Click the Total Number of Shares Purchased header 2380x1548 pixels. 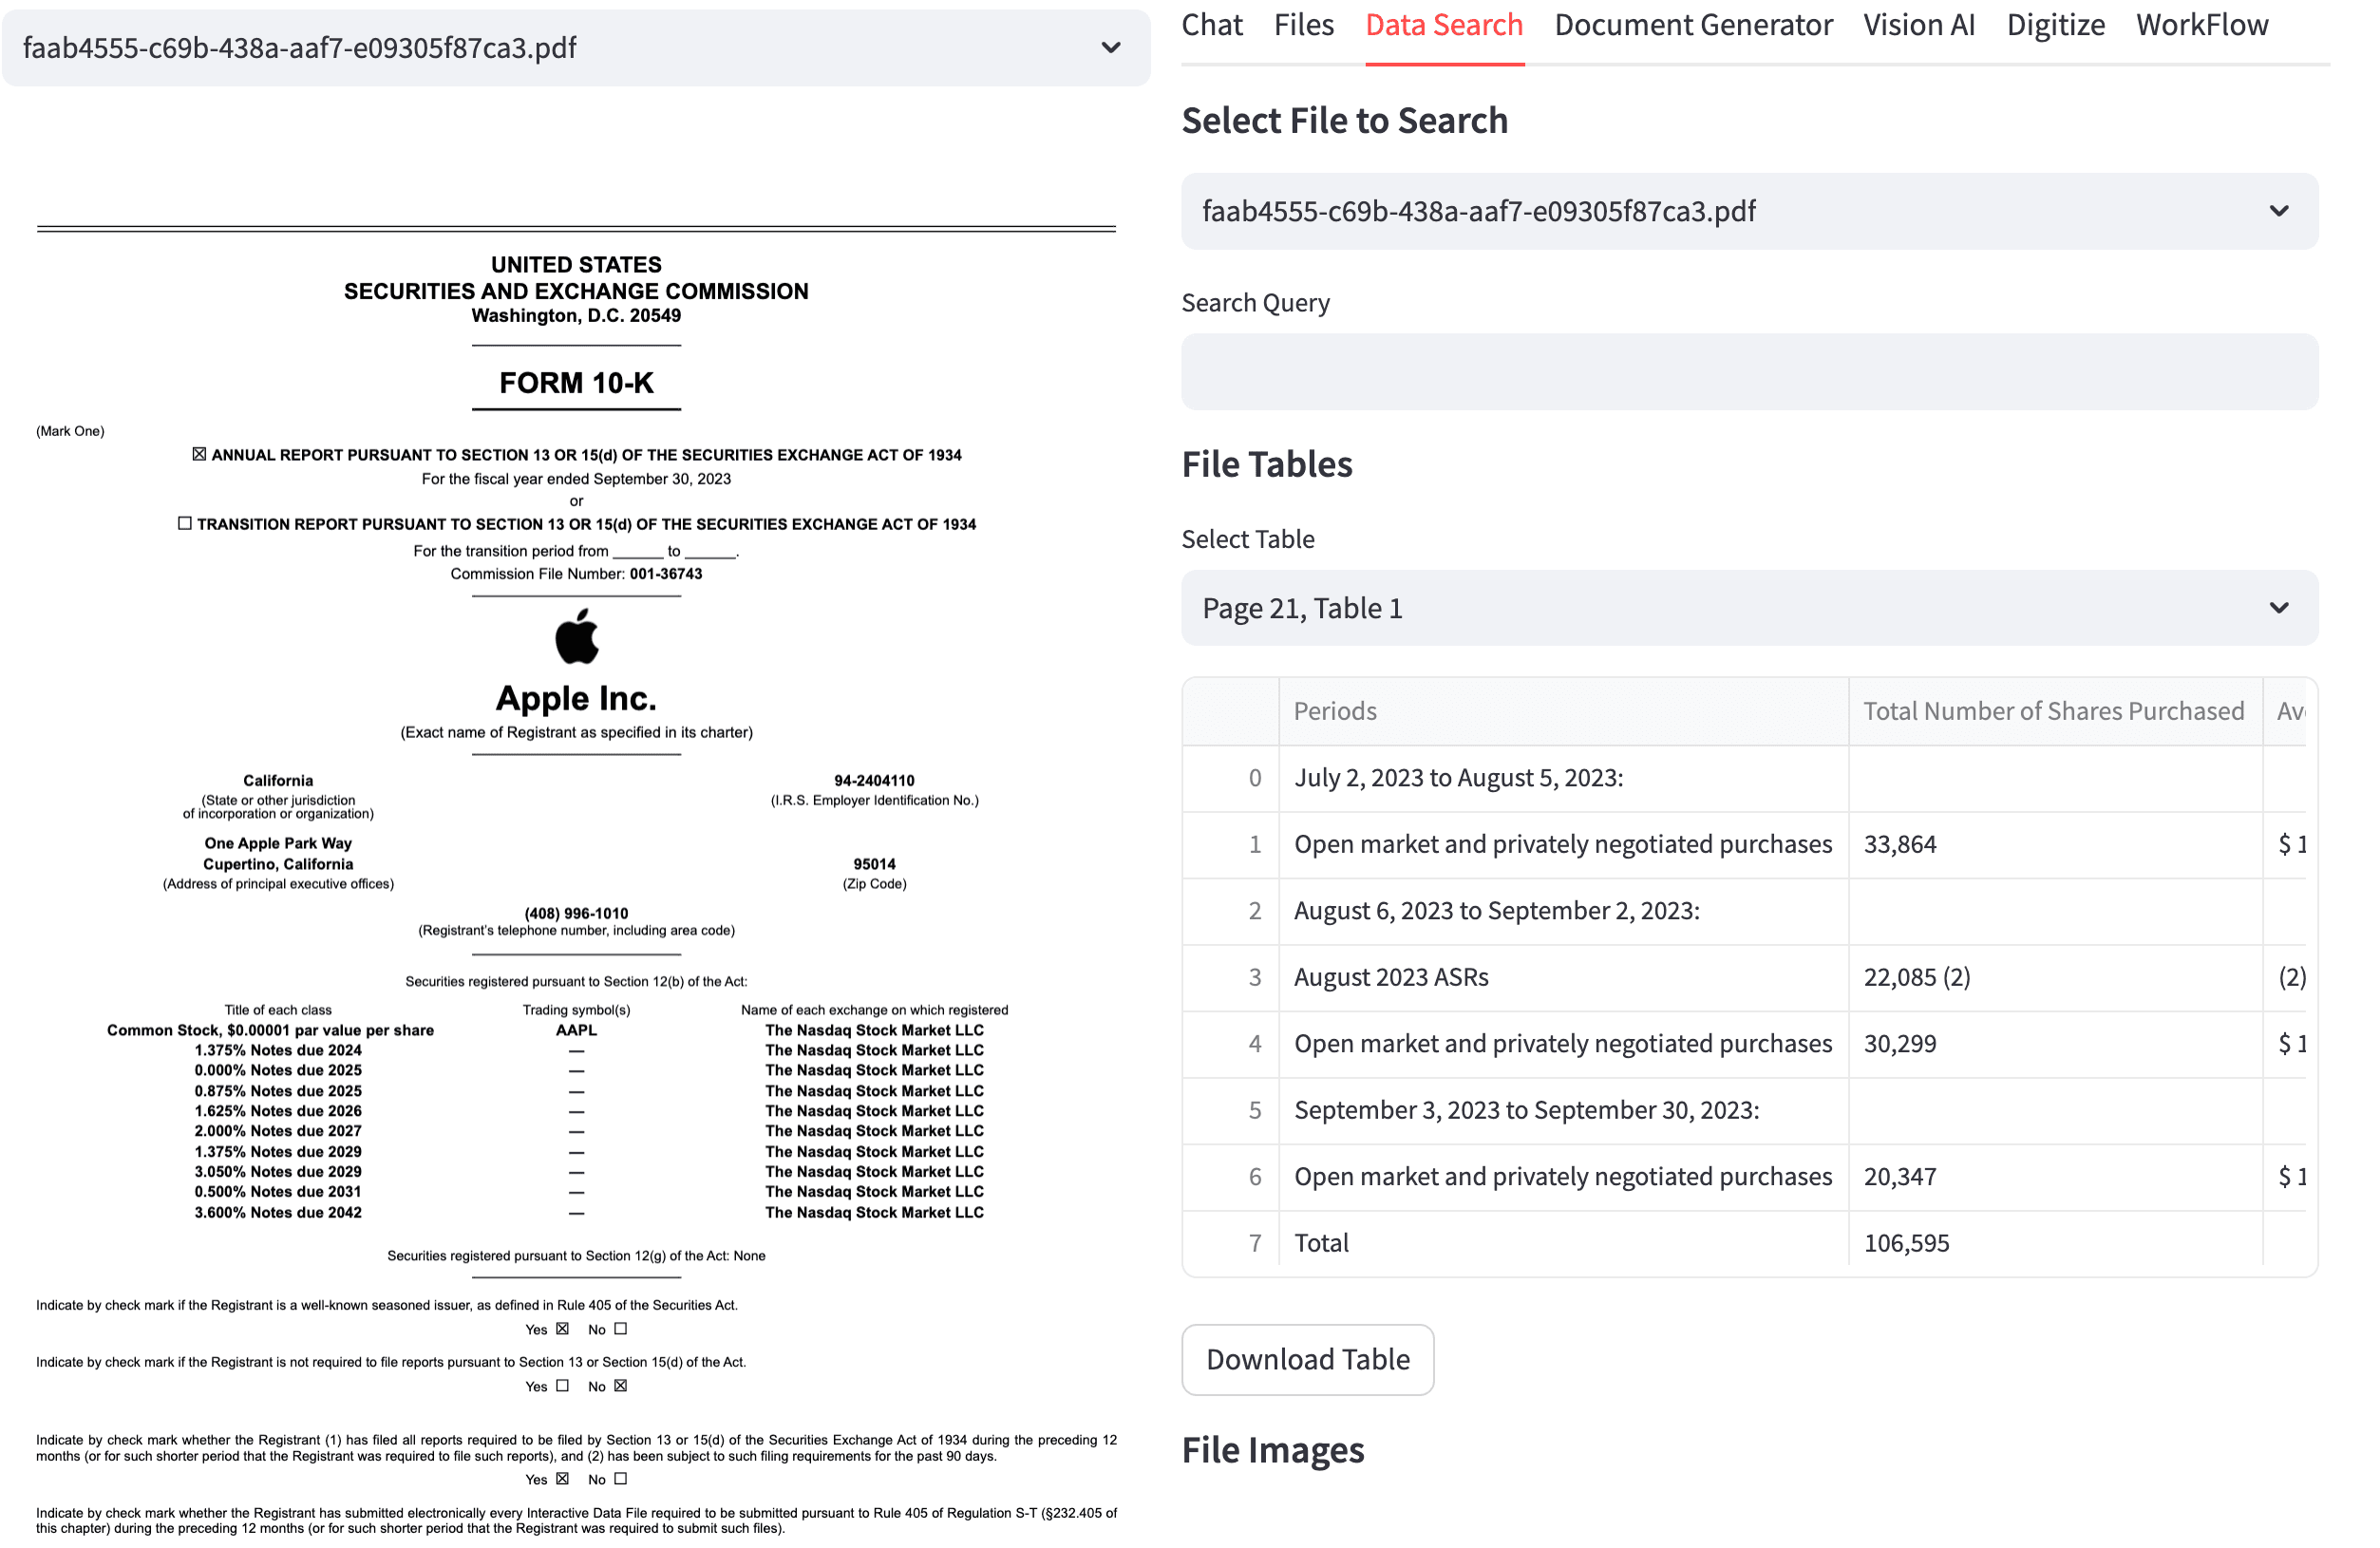click(2055, 711)
